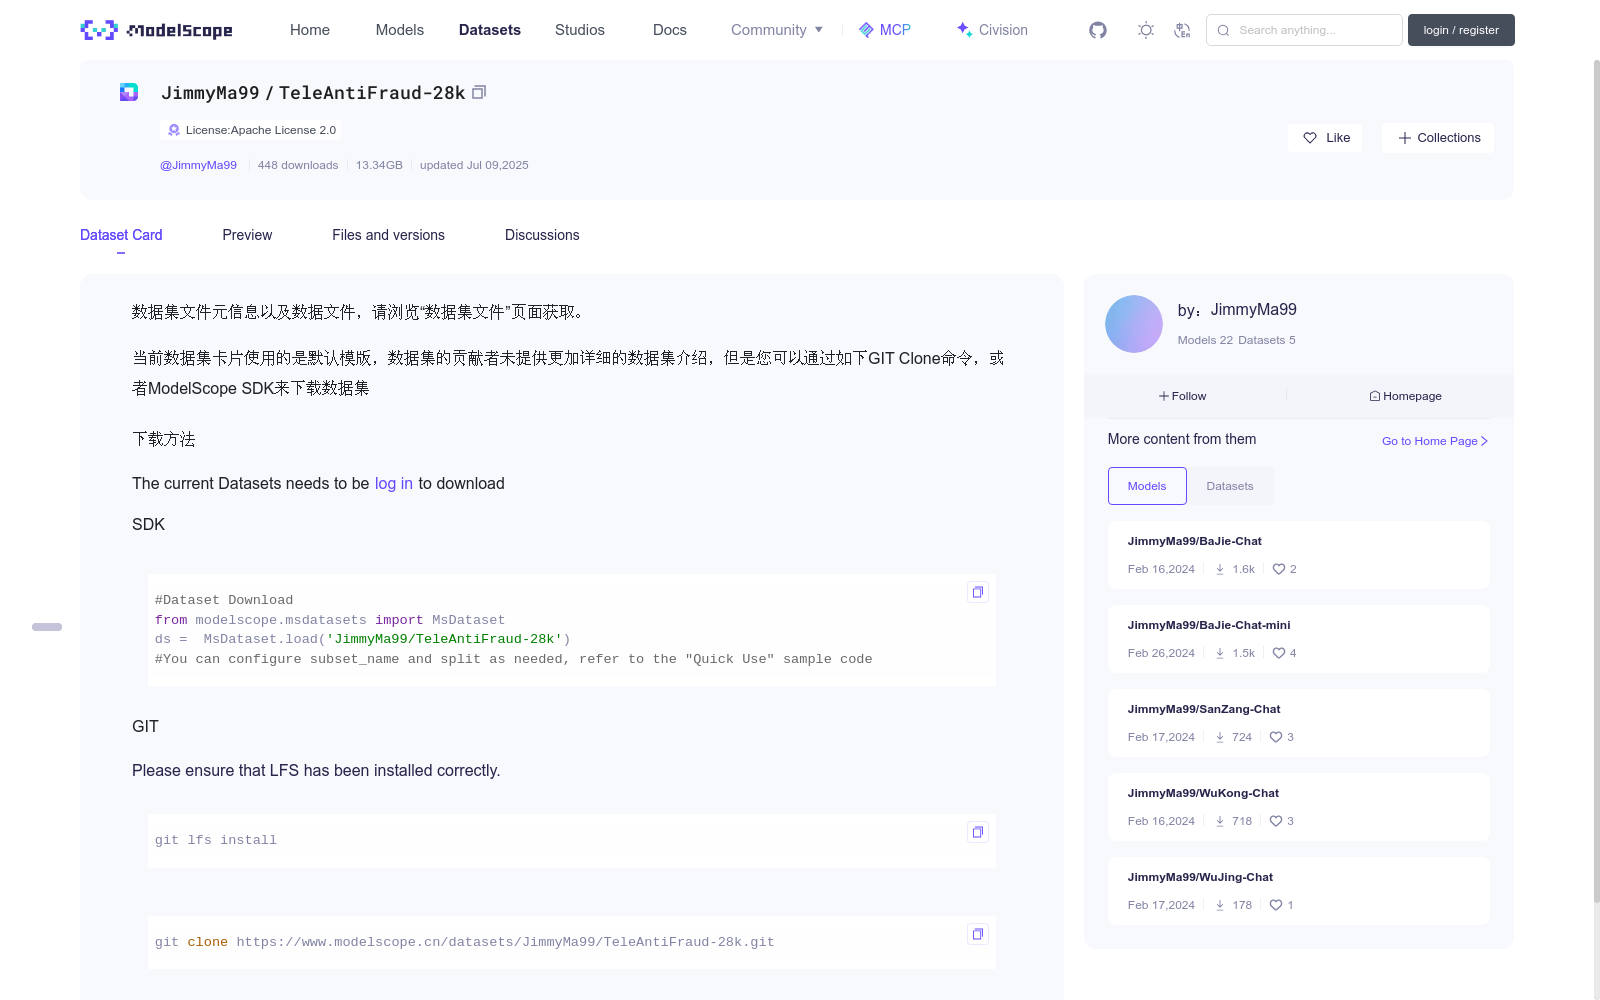Copy the git lfs install command
This screenshot has width=1600, height=1000.
(x=978, y=832)
